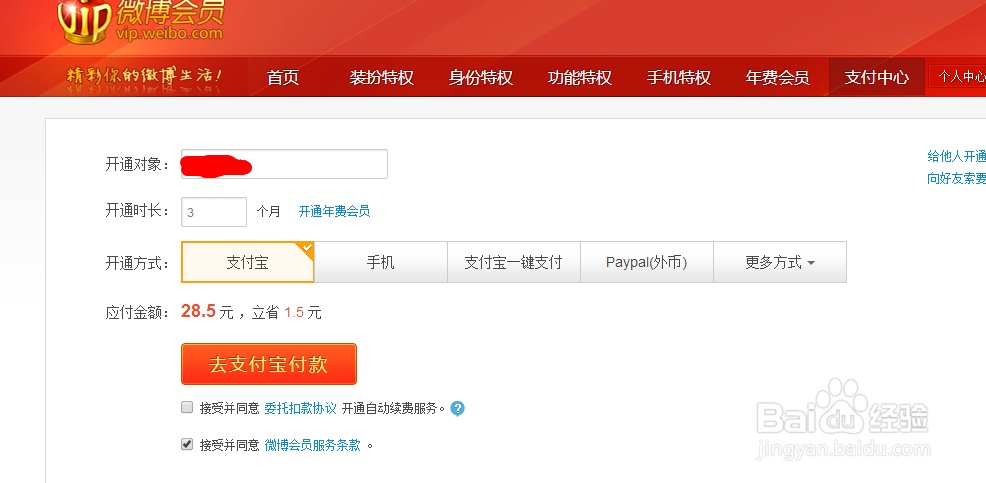Viewport: 986px width, 483px height.
Task: Open 委托扣款协议 link
Action: coord(301,409)
